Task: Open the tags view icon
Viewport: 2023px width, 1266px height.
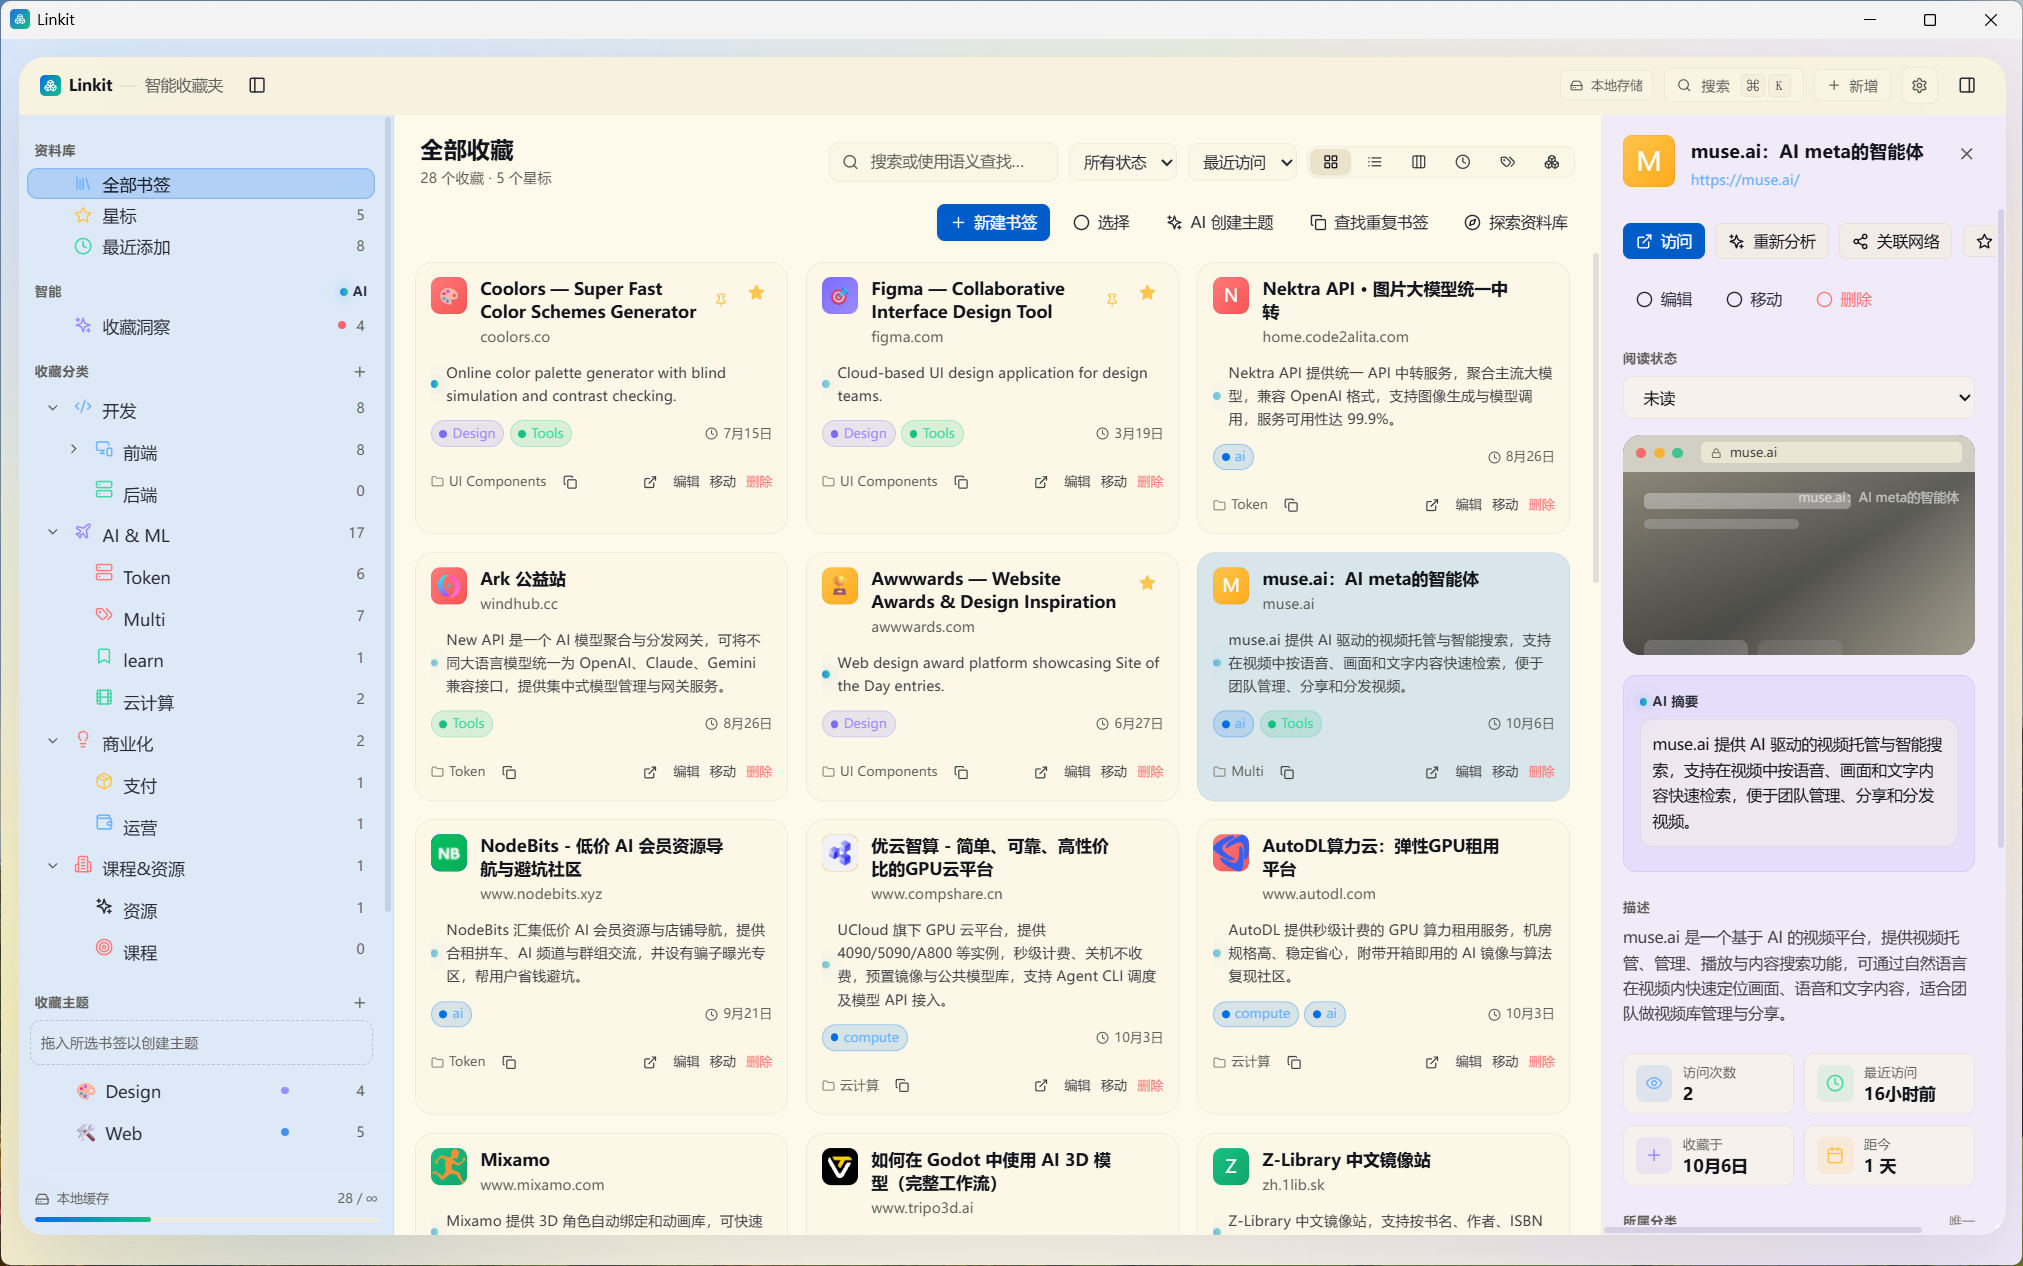Action: tap(1507, 162)
